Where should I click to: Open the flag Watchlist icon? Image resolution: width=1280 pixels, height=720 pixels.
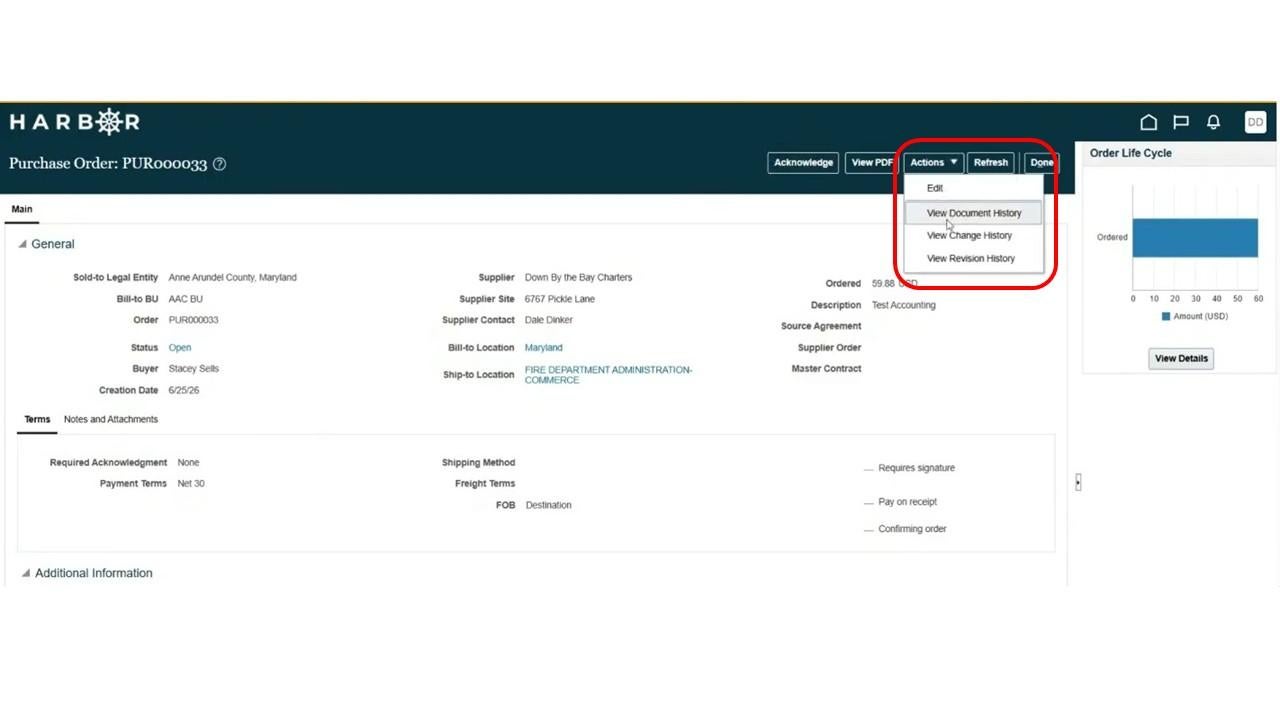pos(1181,122)
